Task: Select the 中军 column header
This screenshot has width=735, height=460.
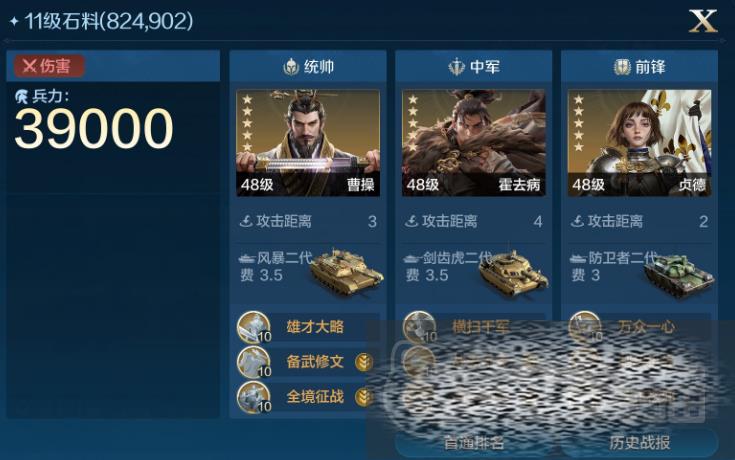Action: tap(474, 67)
